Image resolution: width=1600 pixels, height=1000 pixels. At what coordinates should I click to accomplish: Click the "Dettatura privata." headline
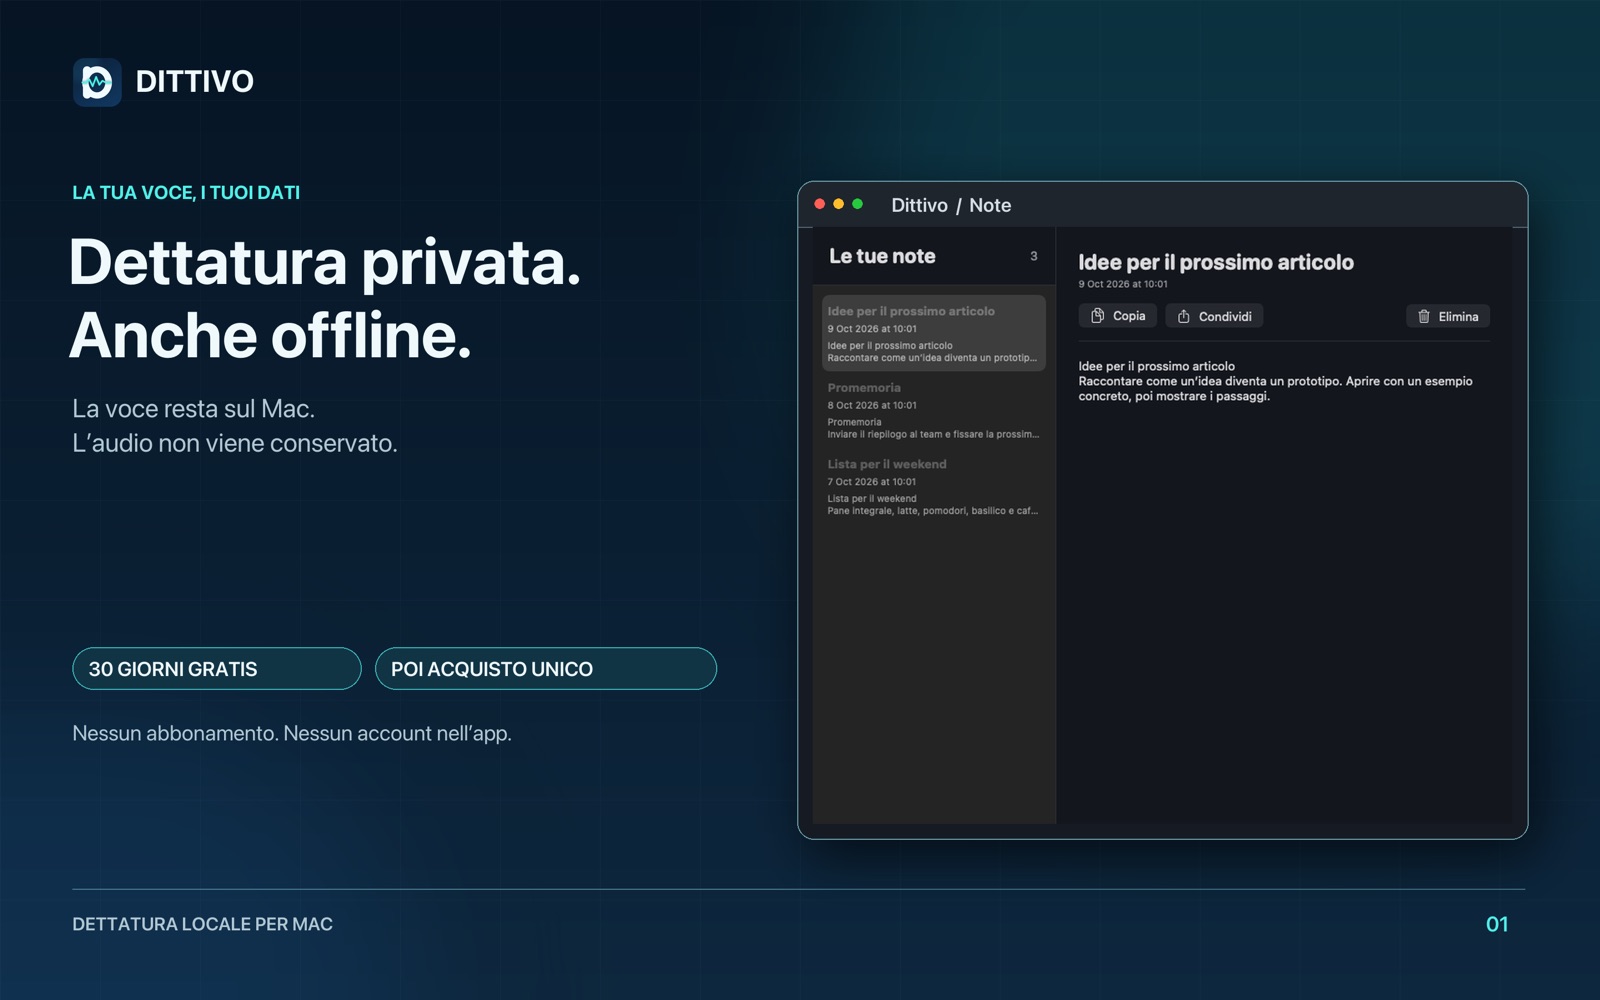pos(325,263)
